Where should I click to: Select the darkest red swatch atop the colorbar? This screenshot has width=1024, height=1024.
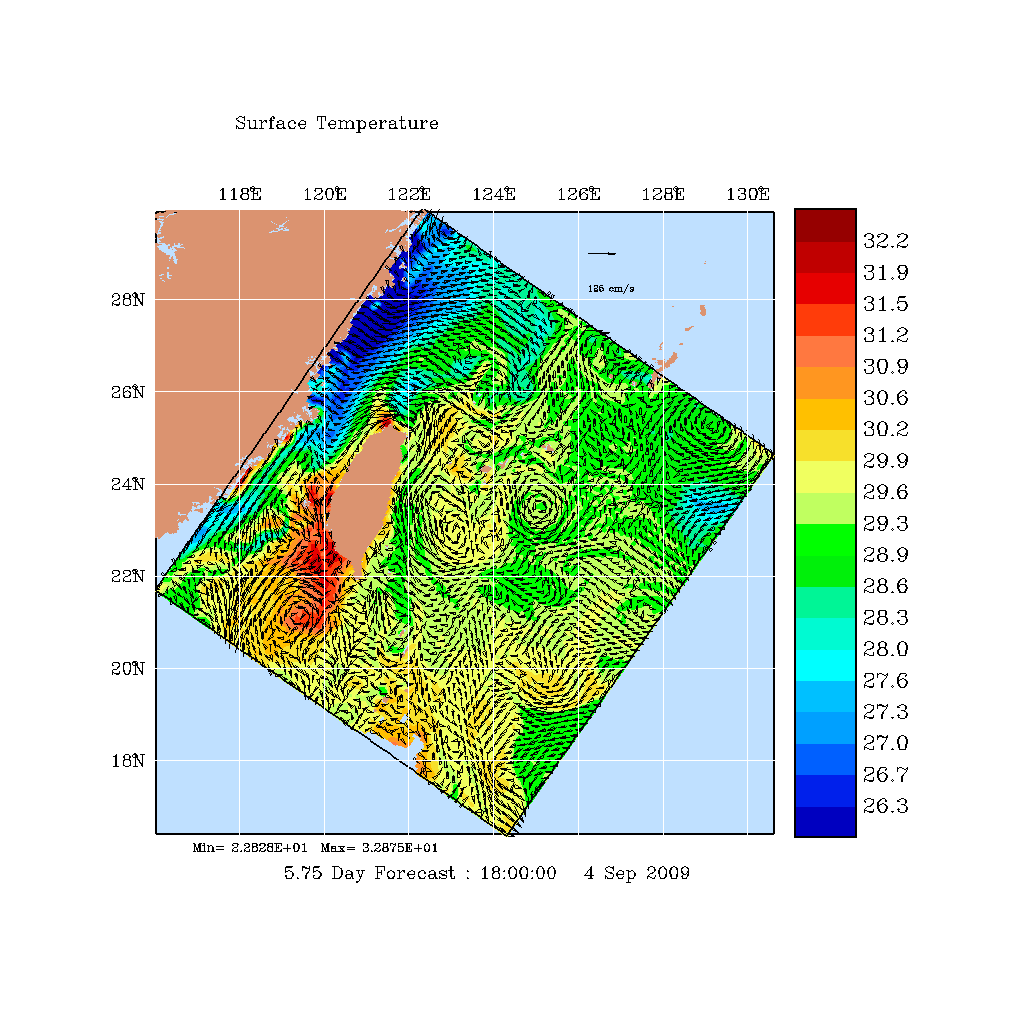[825, 225]
